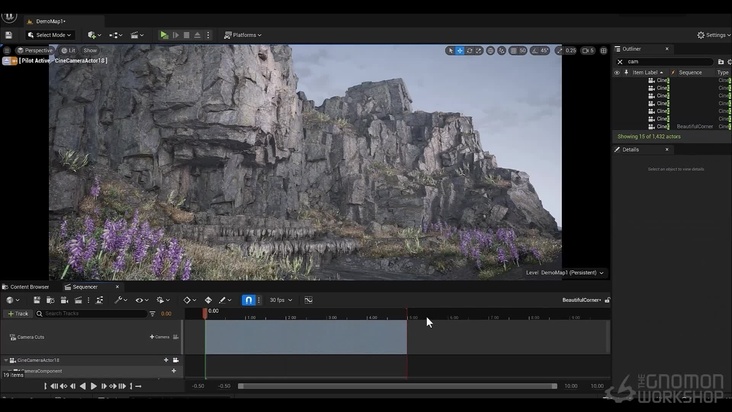Click the Sequencer playback options curve editor icon
Viewport: 732px width, 412px height.
pyautogui.click(x=308, y=300)
